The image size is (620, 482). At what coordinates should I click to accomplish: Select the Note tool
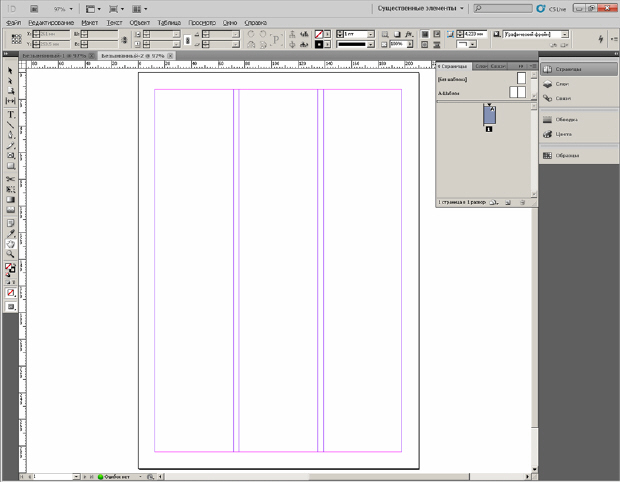(10, 223)
